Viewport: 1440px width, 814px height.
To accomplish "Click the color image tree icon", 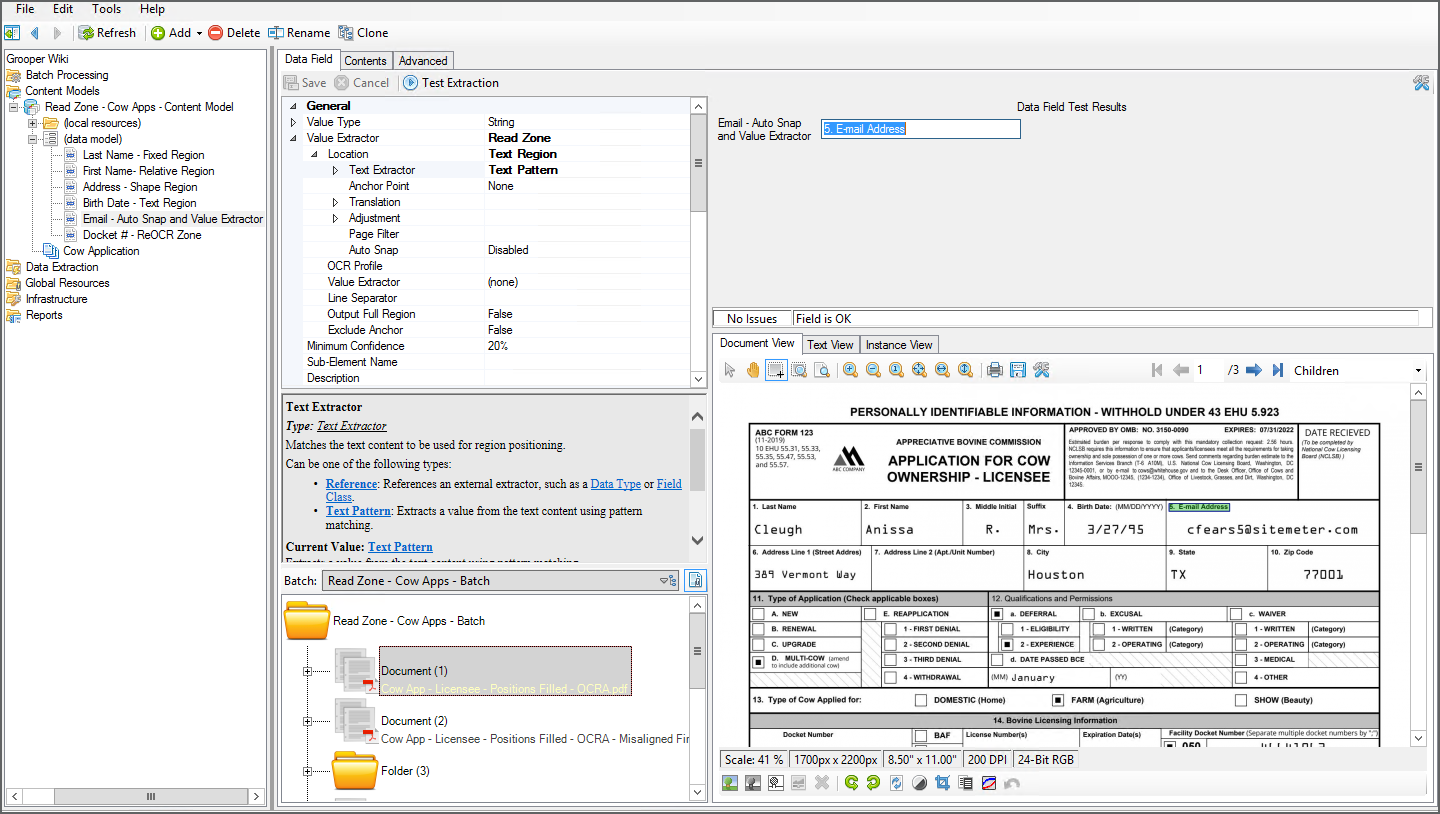I will point(729,783).
